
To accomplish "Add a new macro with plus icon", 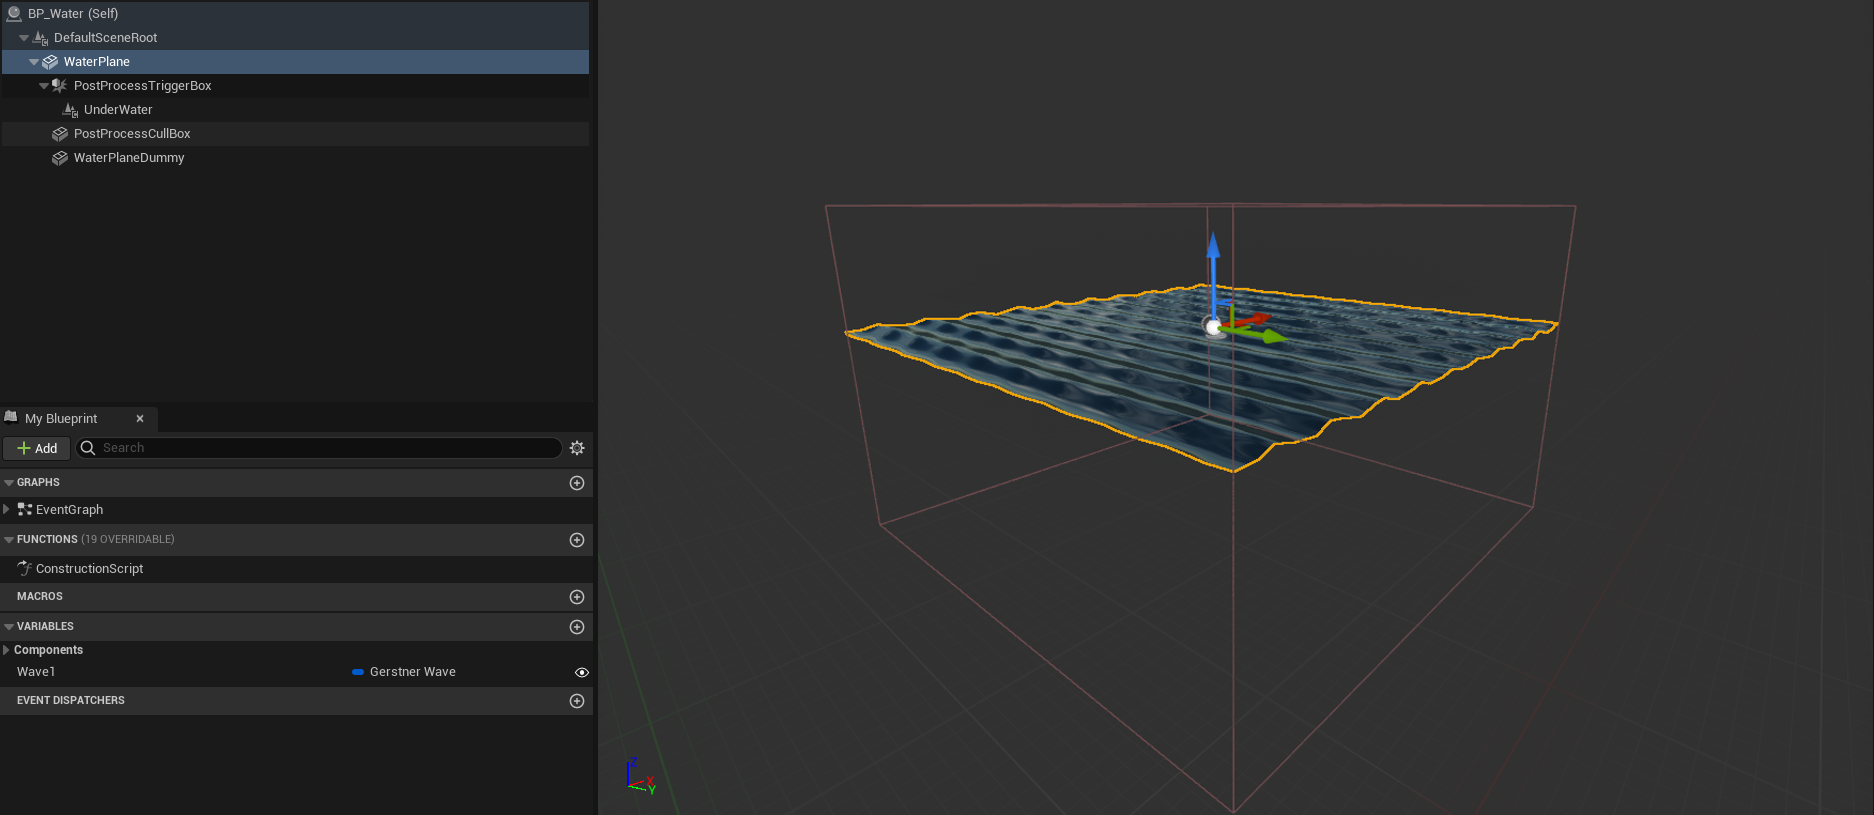I will click(x=577, y=597).
